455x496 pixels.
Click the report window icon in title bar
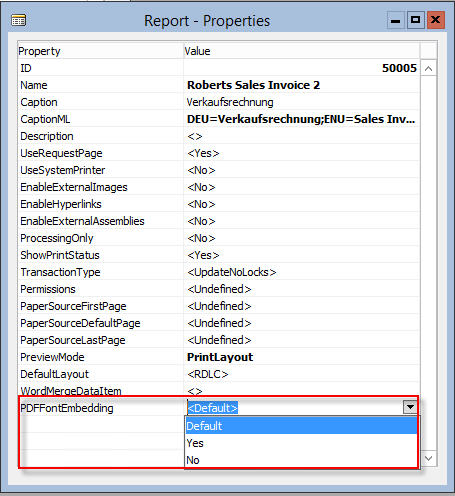(x=18, y=21)
